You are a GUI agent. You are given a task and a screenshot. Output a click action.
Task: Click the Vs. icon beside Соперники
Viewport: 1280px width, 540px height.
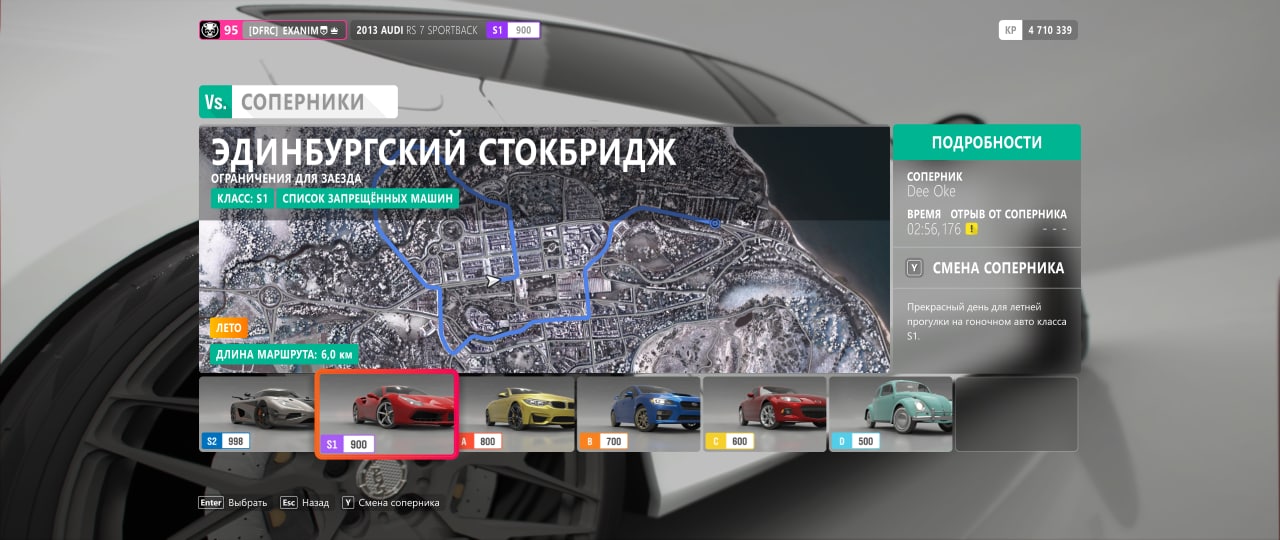pos(215,102)
